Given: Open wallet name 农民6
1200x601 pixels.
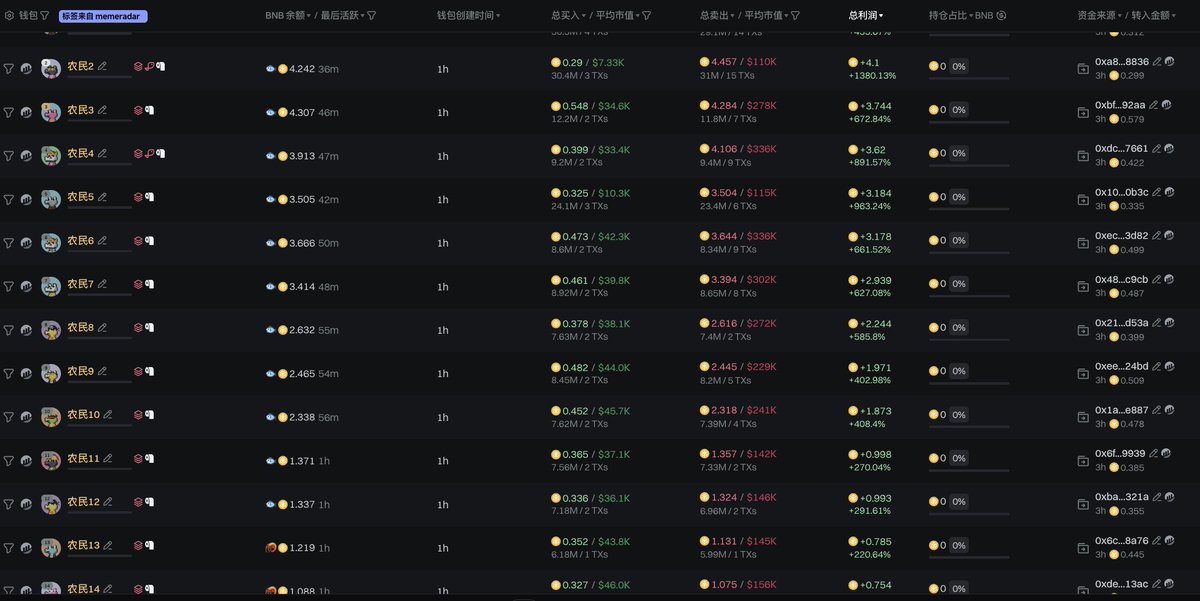Looking at the screenshot, I should click(x=80, y=241).
